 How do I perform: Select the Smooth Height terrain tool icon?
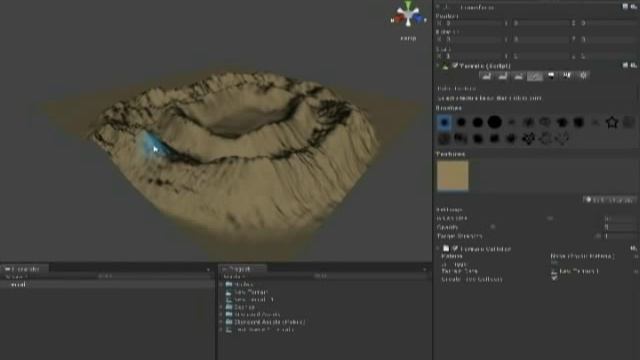pos(518,76)
